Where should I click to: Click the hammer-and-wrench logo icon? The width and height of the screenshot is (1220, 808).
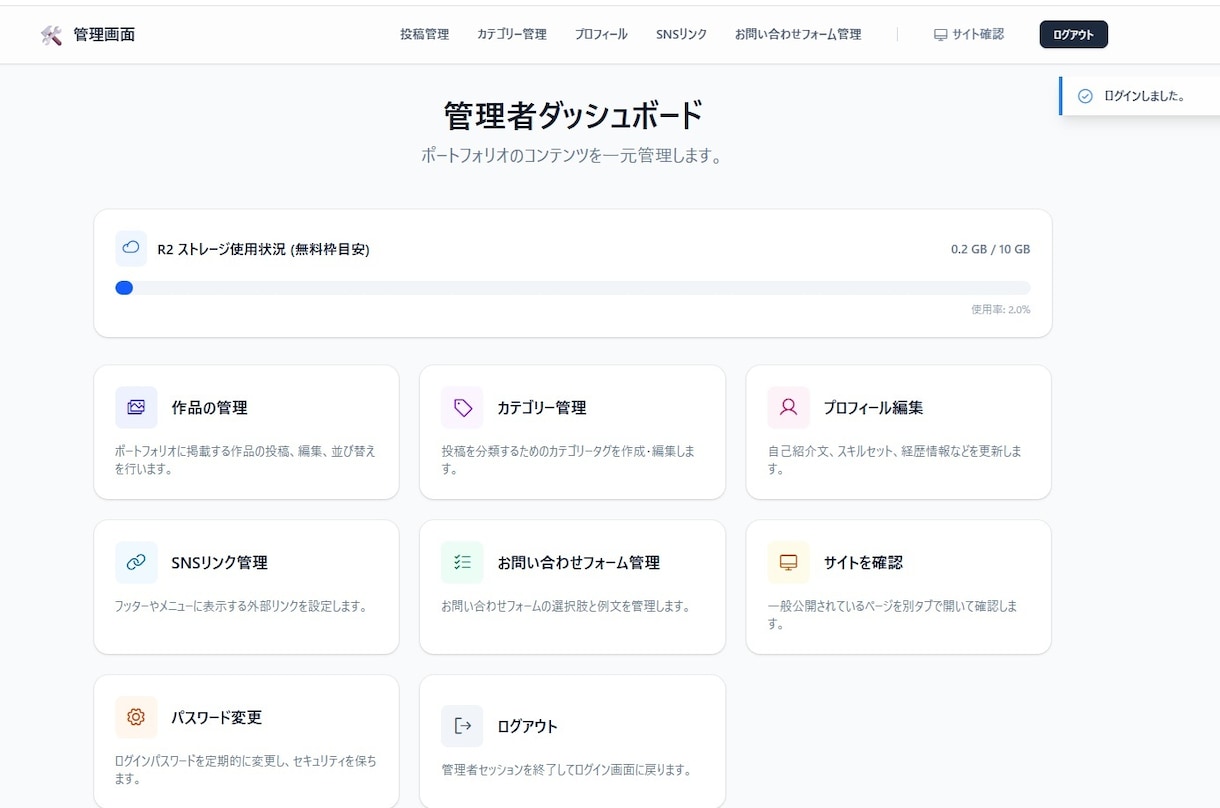click(x=51, y=35)
